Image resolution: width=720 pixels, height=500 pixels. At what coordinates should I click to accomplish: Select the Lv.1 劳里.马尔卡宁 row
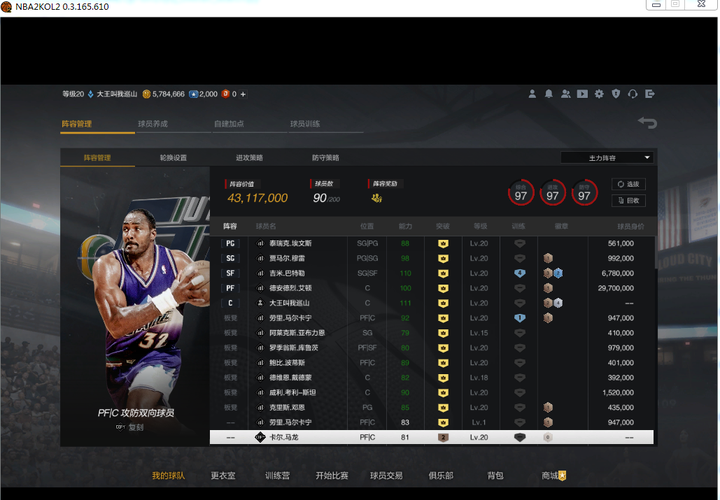tap(432, 422)
